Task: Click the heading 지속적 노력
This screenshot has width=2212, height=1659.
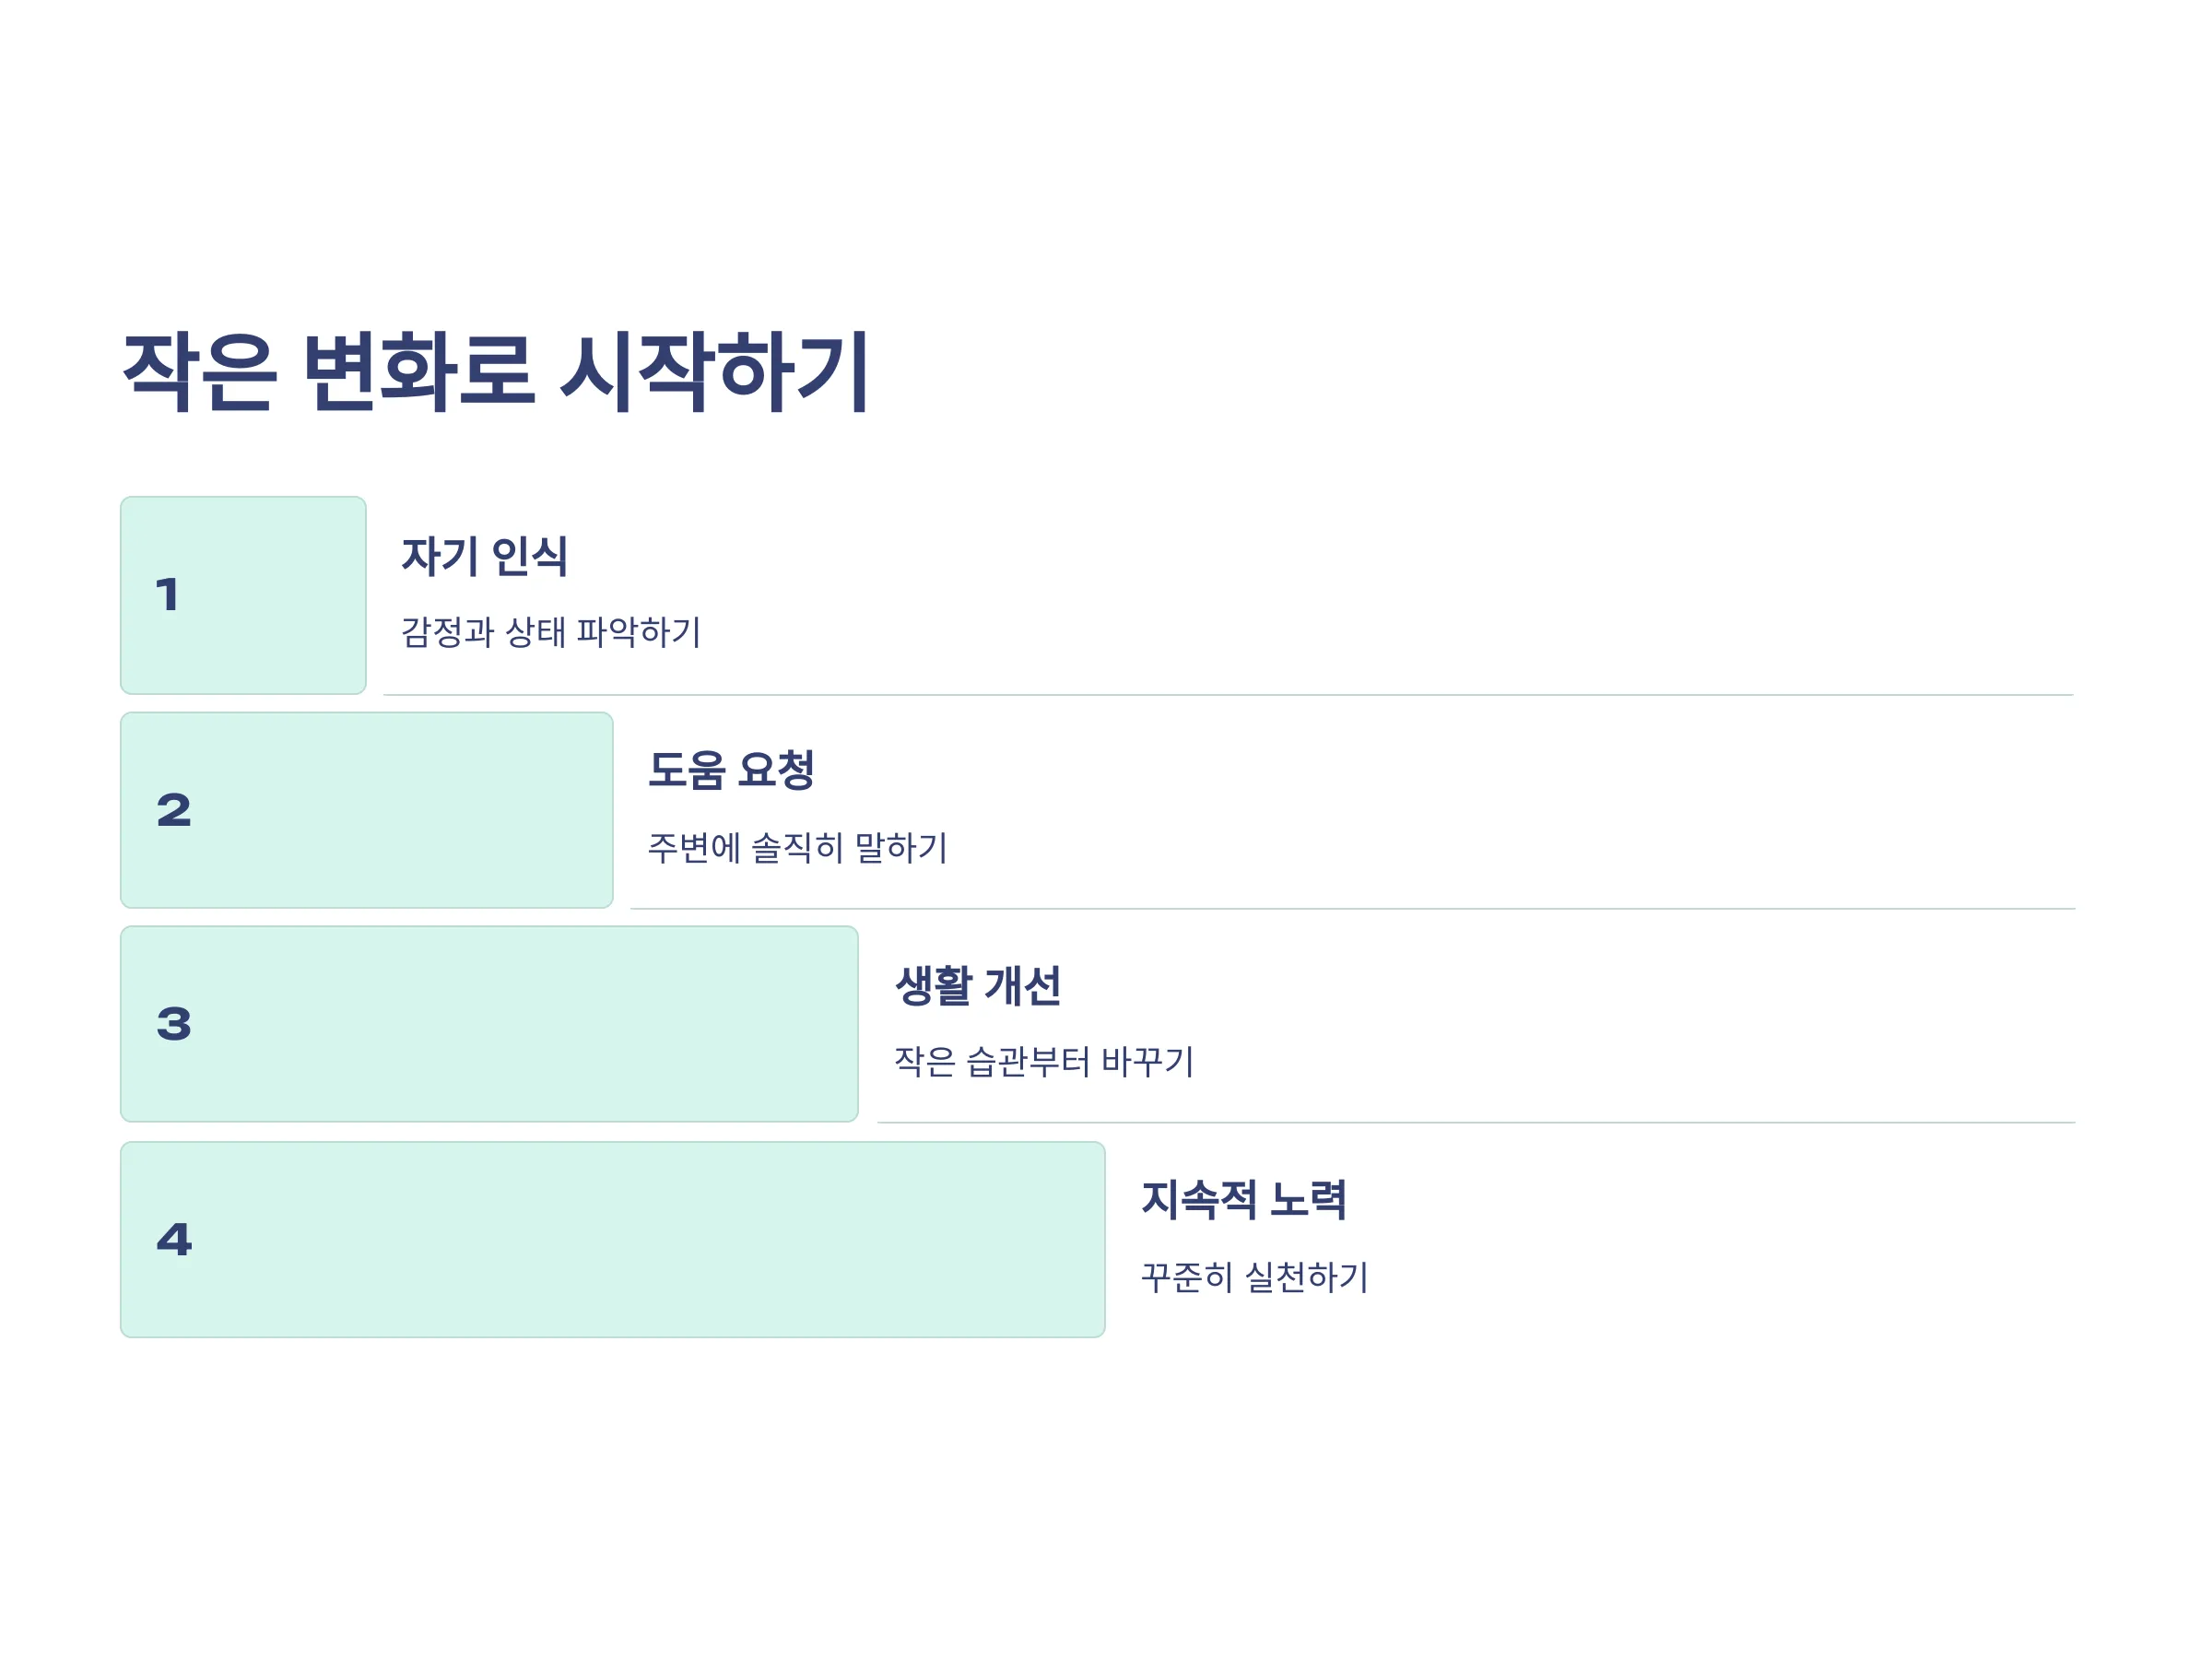Action: 1243,1200
